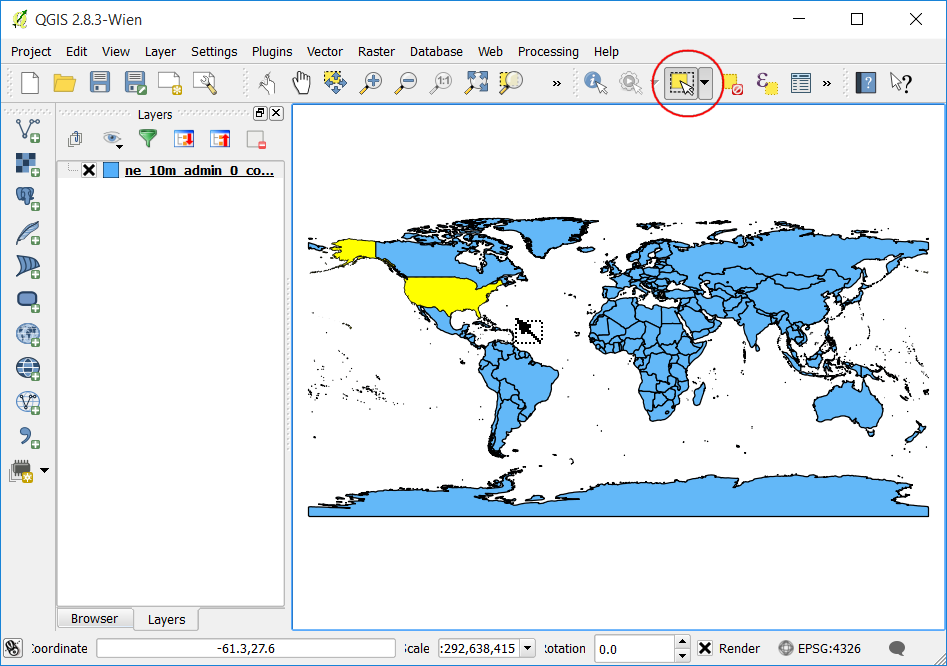The image size is (947, 666).
Task: Click the blue layer color swatch
Action: [x=111, y=170]
